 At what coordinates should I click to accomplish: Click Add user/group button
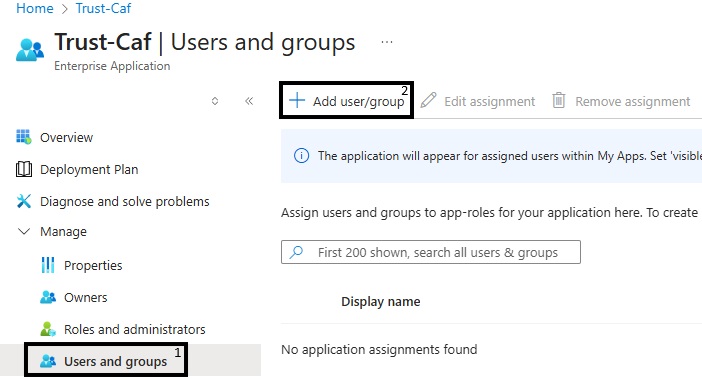(346, 101)
